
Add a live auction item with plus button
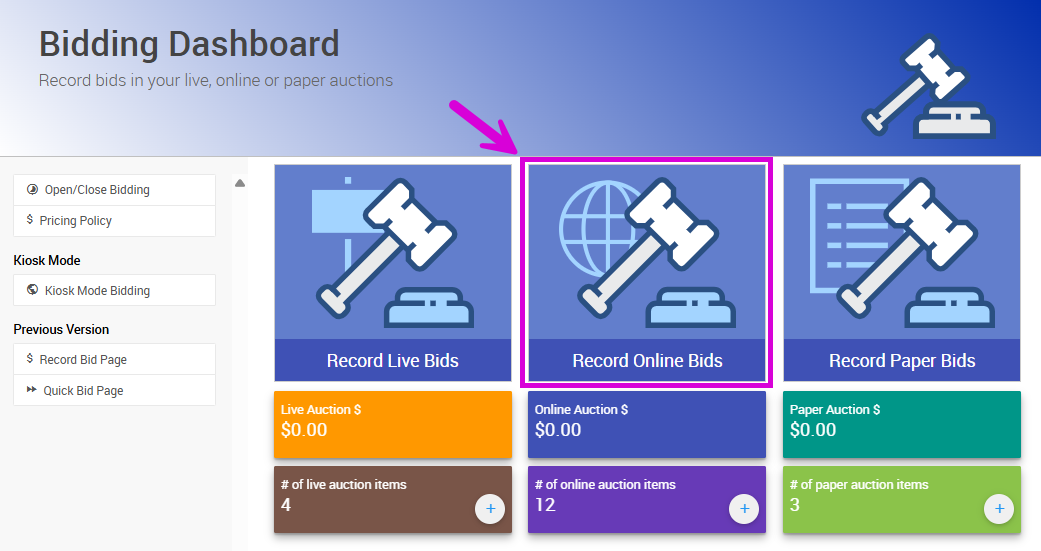490,509
